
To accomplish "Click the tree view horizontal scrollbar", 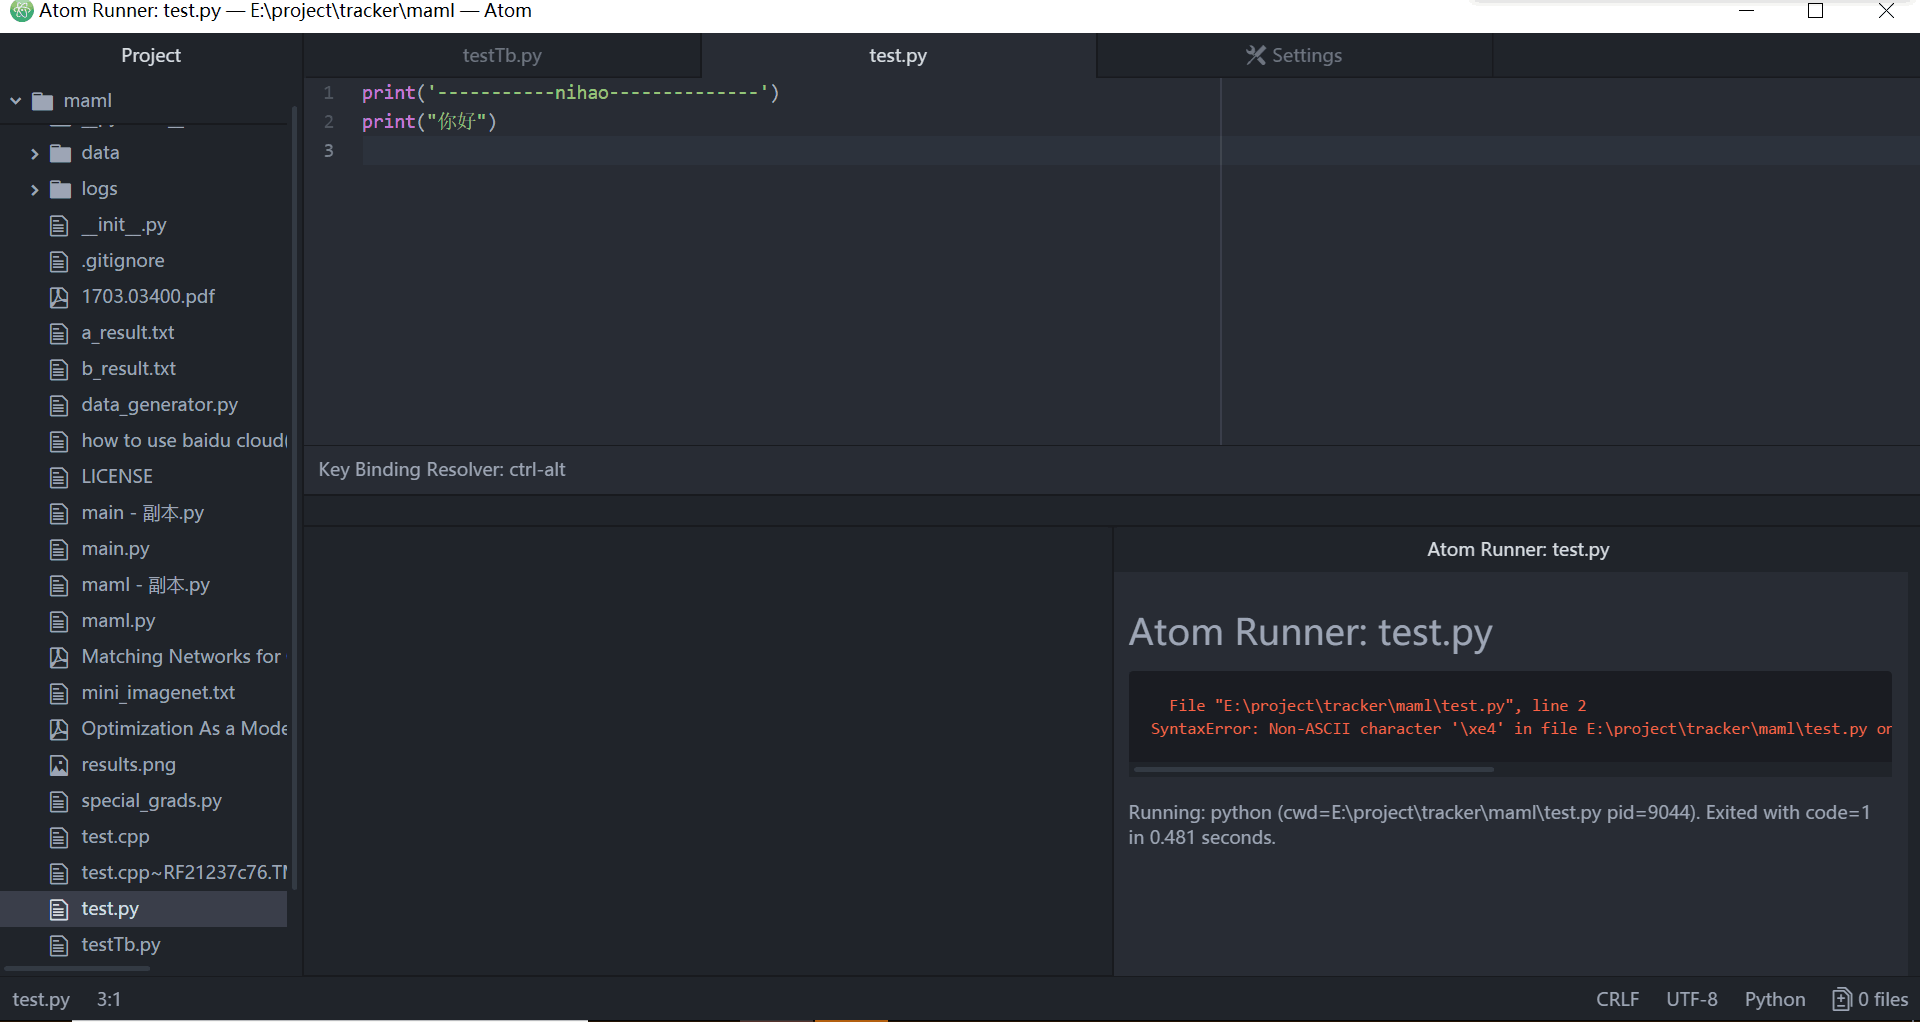I will click(78, 968).
